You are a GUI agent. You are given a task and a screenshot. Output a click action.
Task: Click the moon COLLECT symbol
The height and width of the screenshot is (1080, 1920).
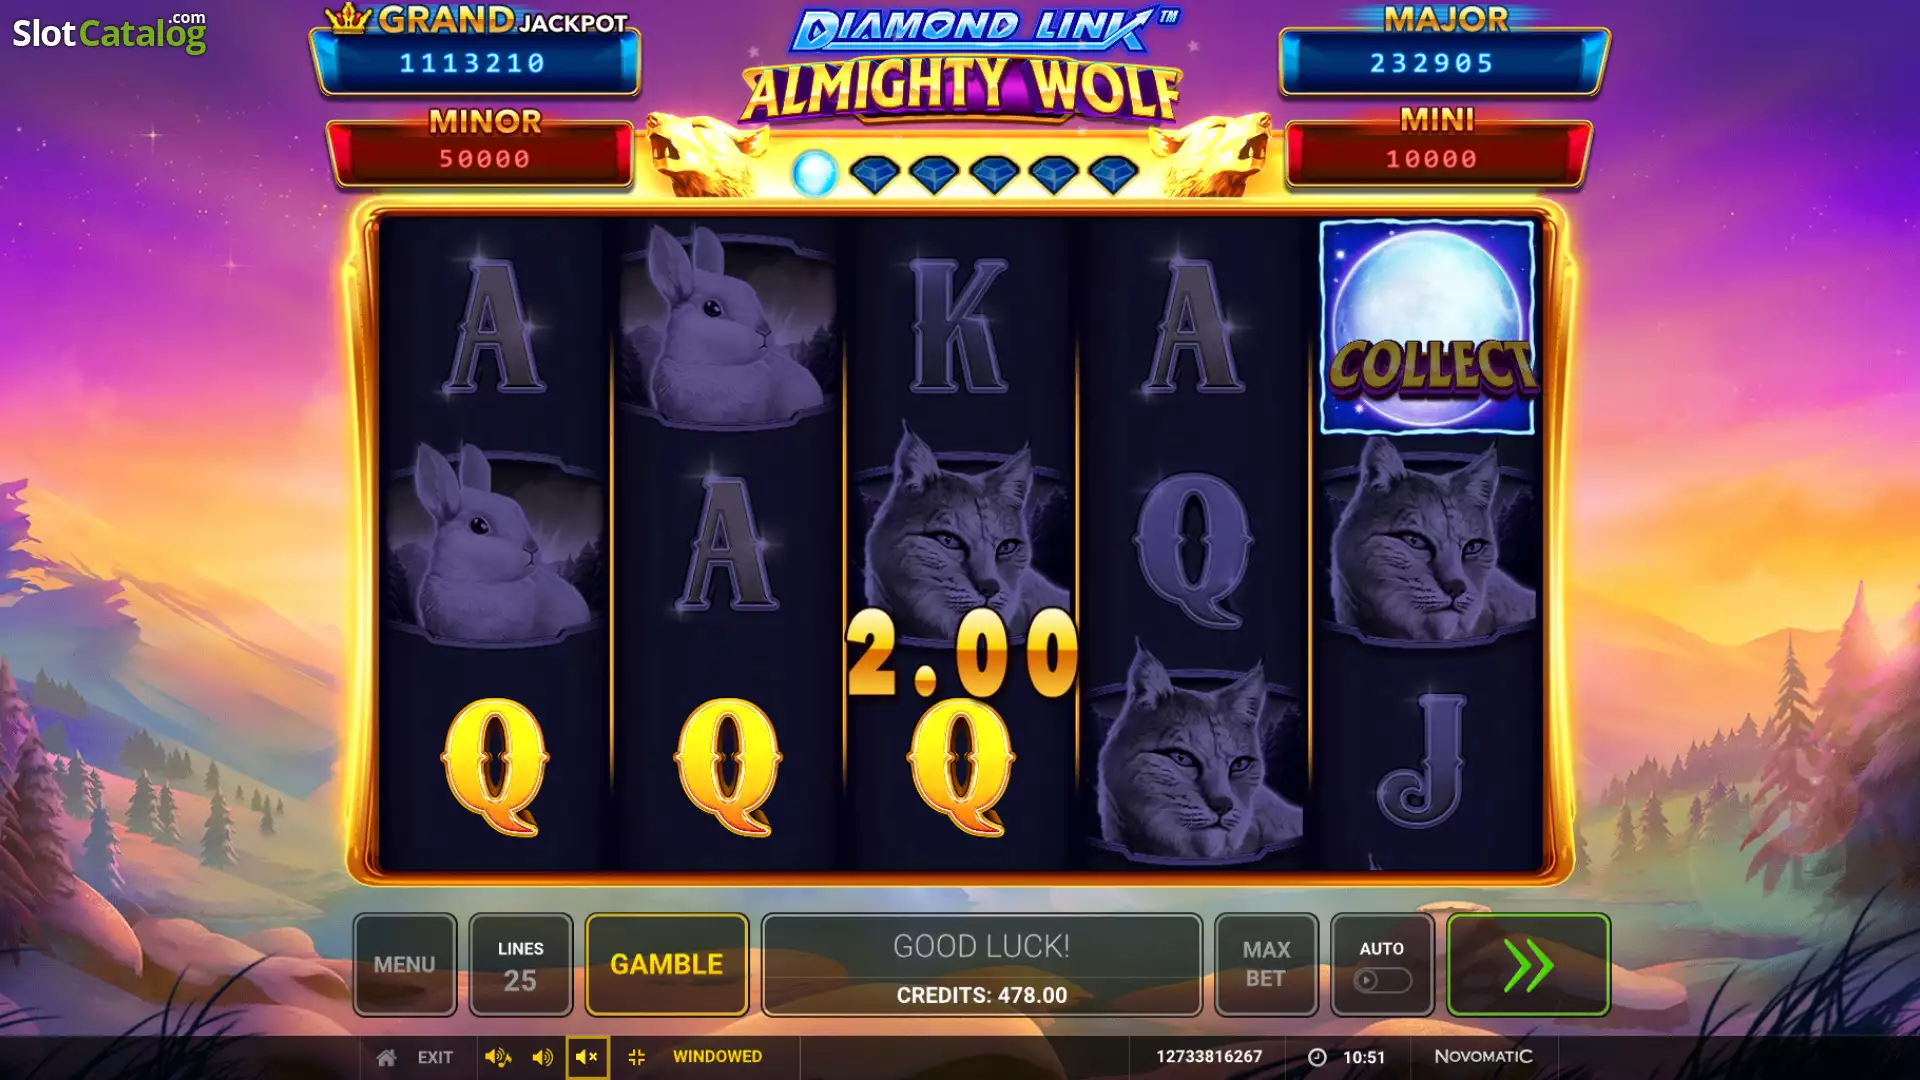[x=1427, y=327]
